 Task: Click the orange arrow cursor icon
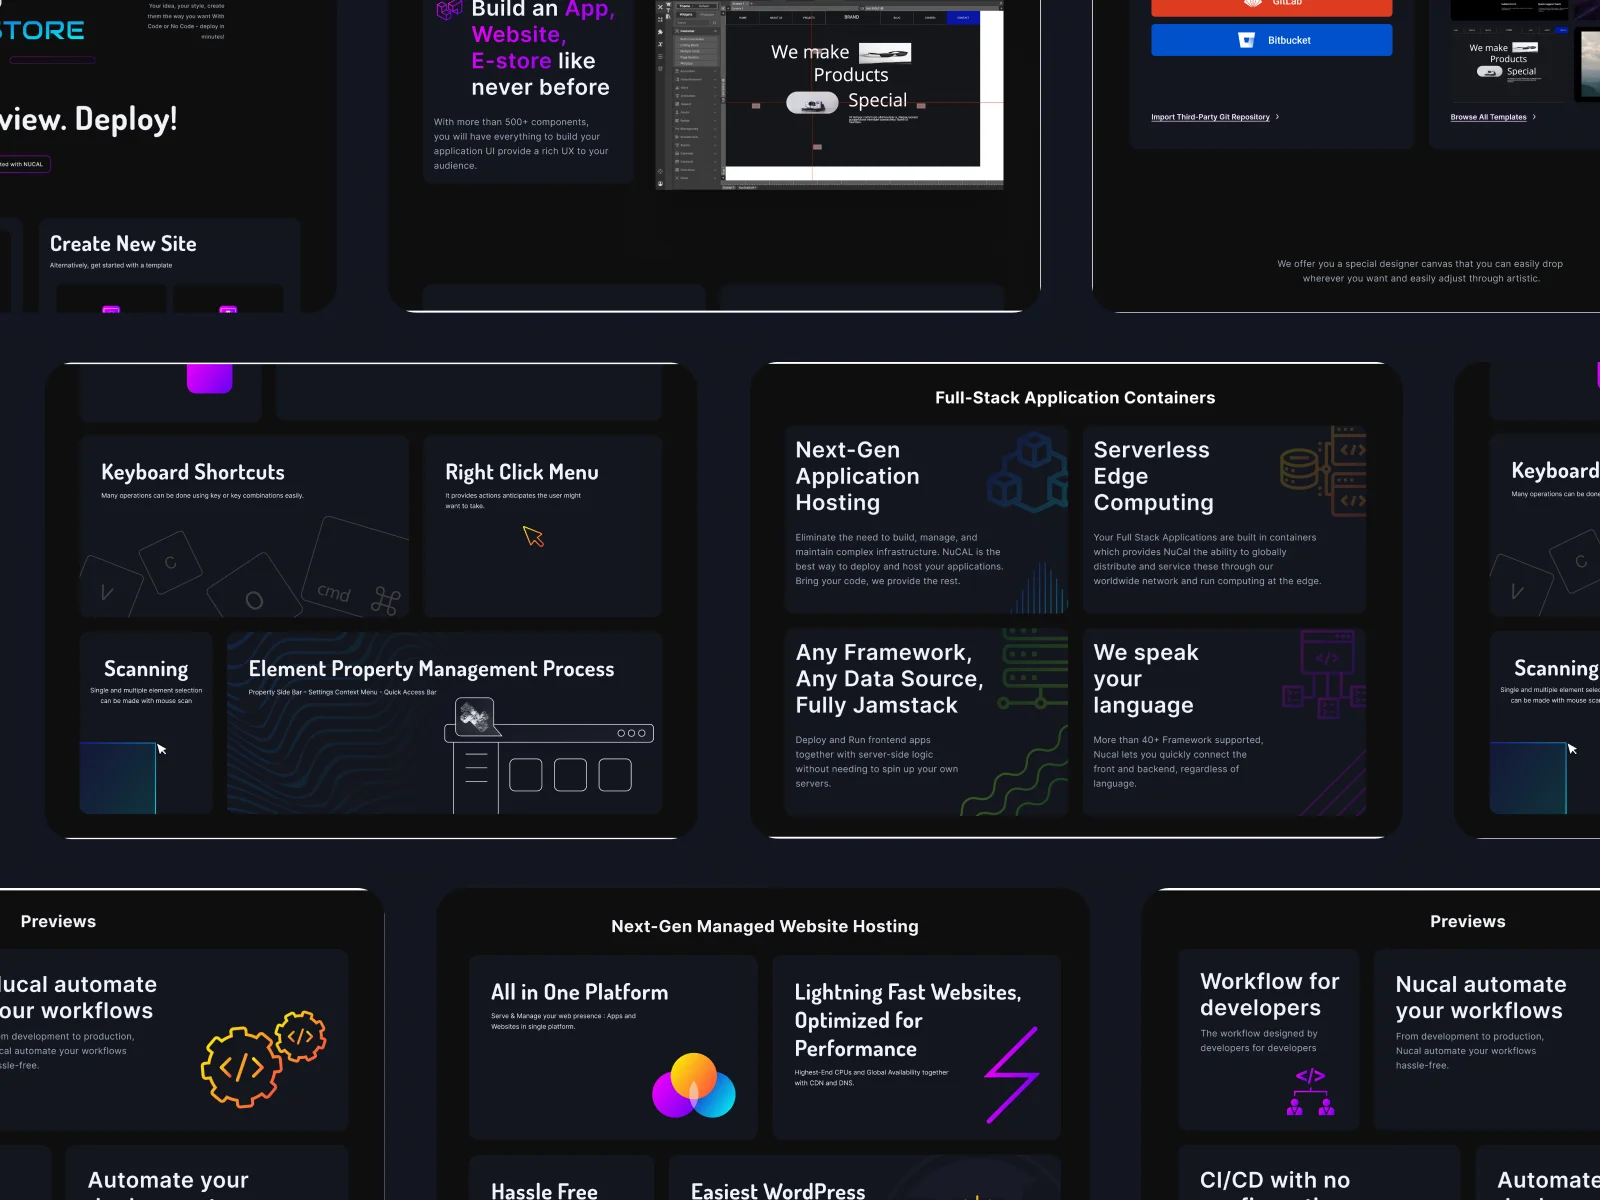[533, 537]
